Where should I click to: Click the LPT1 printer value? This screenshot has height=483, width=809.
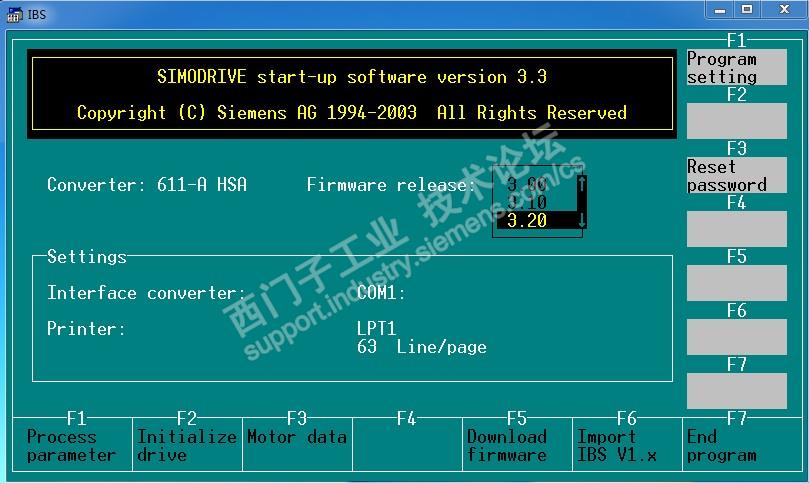[376, 328]
